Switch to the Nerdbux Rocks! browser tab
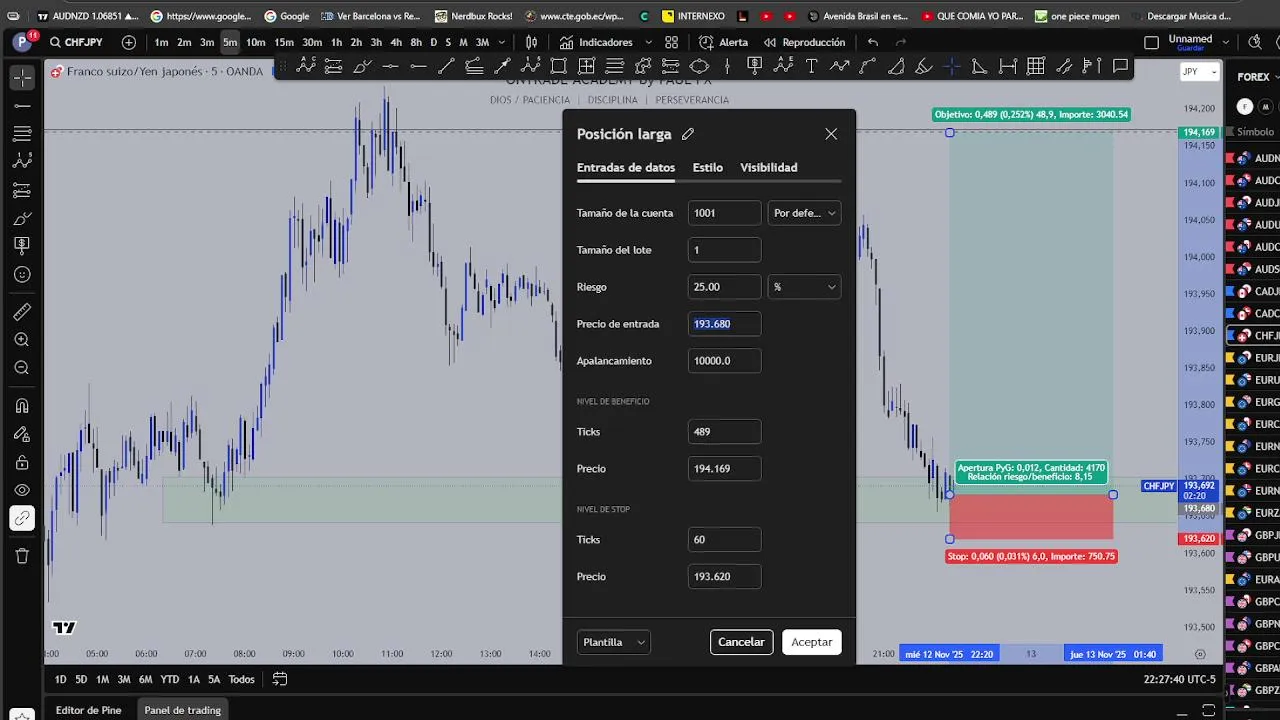Viewport: 1280px width, 720px height. tap(474, 16)
